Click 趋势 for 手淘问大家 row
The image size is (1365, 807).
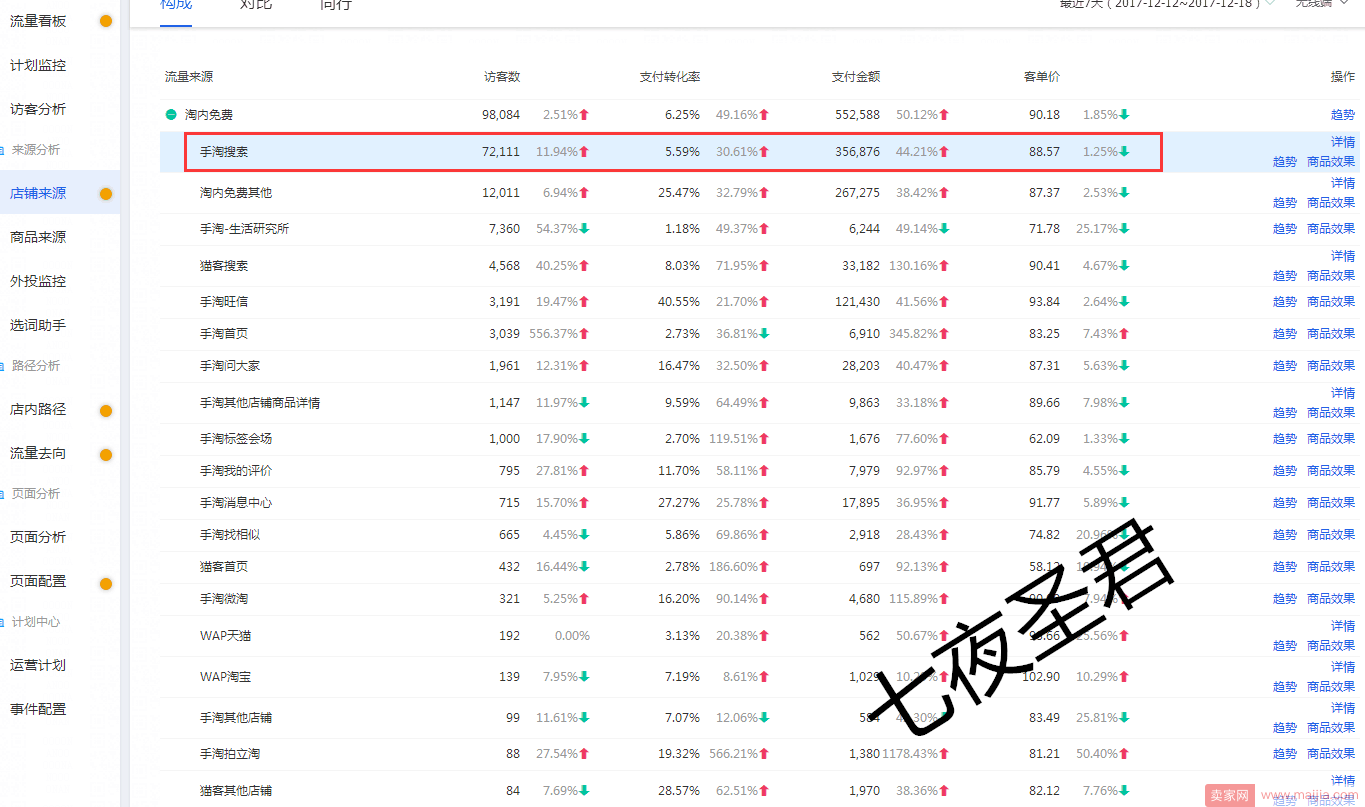click(1285, 365)
